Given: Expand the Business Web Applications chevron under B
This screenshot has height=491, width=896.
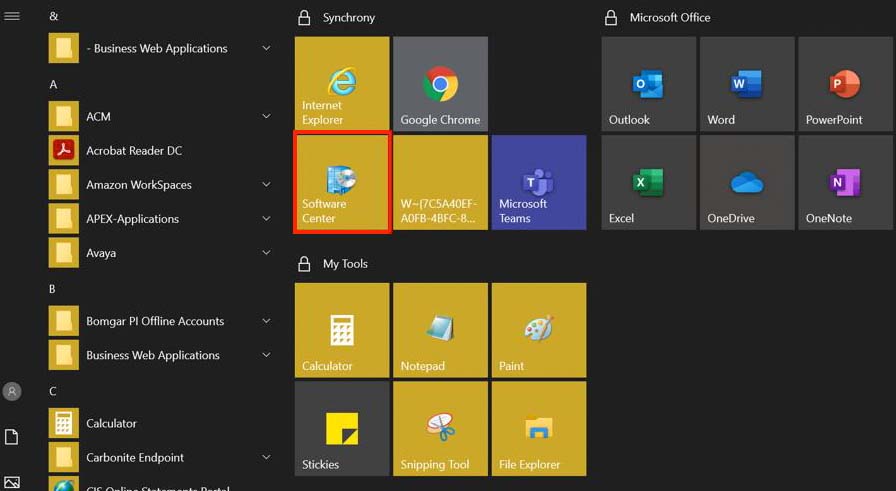Looking at the screenshot, I should (x=266, y=355).
